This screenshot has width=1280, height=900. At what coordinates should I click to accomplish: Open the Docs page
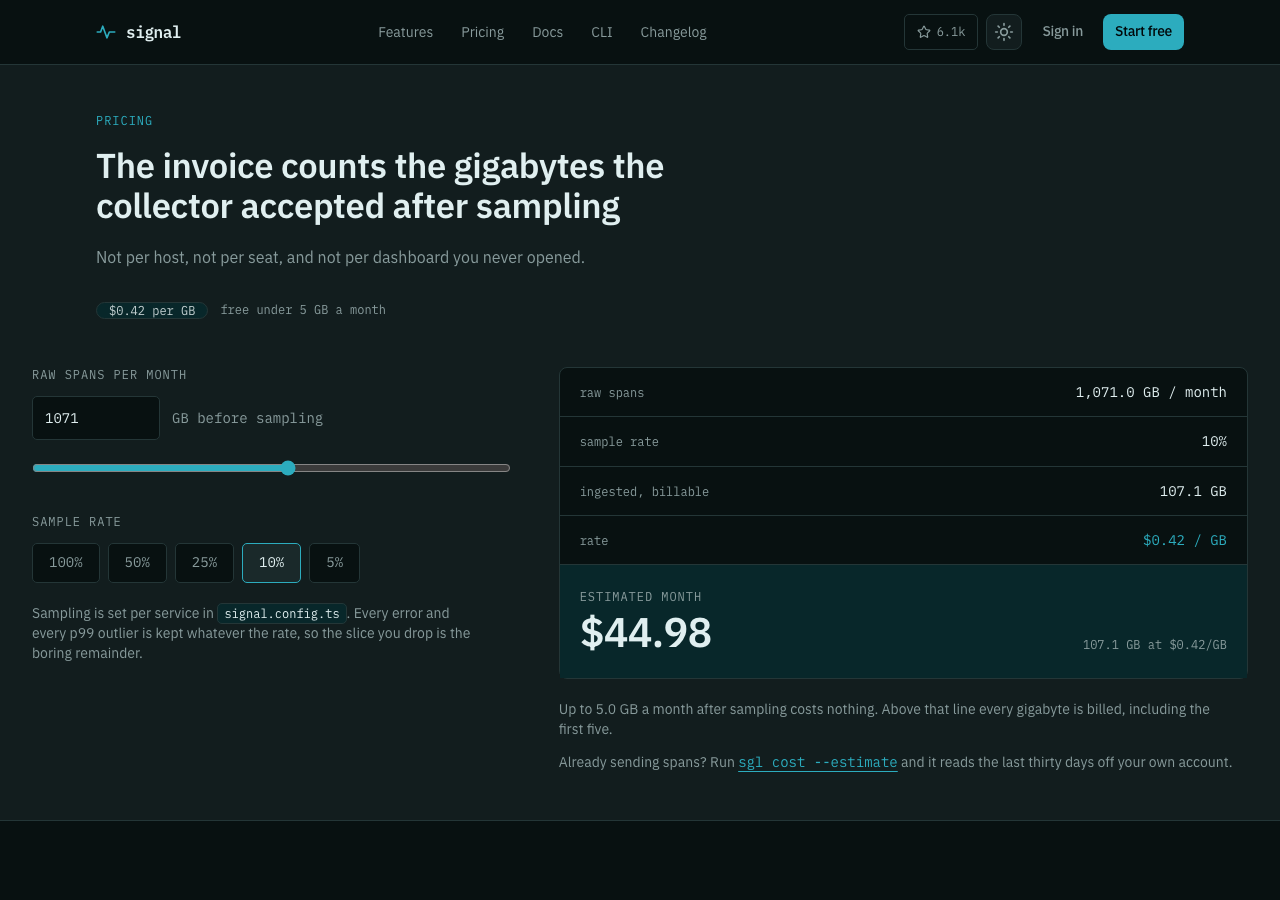547,32
